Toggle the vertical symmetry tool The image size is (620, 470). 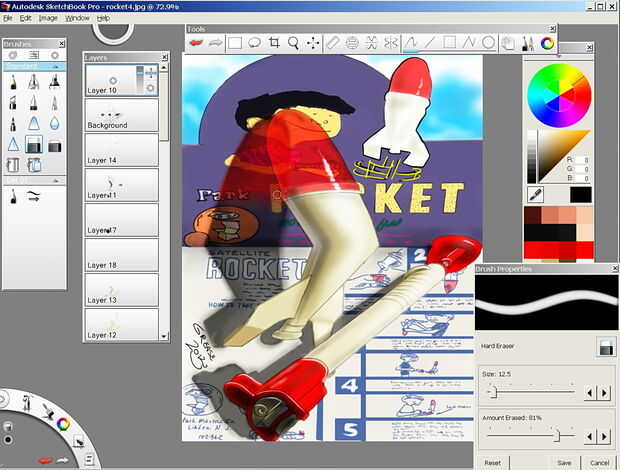click(371, 43)
